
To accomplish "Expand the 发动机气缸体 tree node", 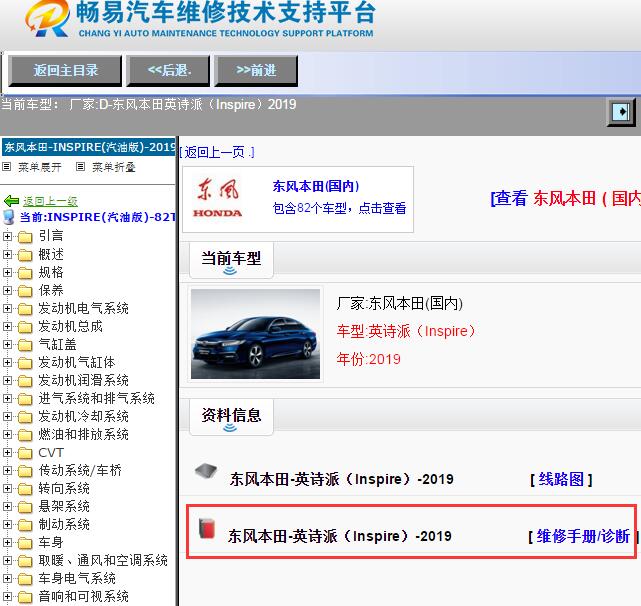I will coord(7,362).
